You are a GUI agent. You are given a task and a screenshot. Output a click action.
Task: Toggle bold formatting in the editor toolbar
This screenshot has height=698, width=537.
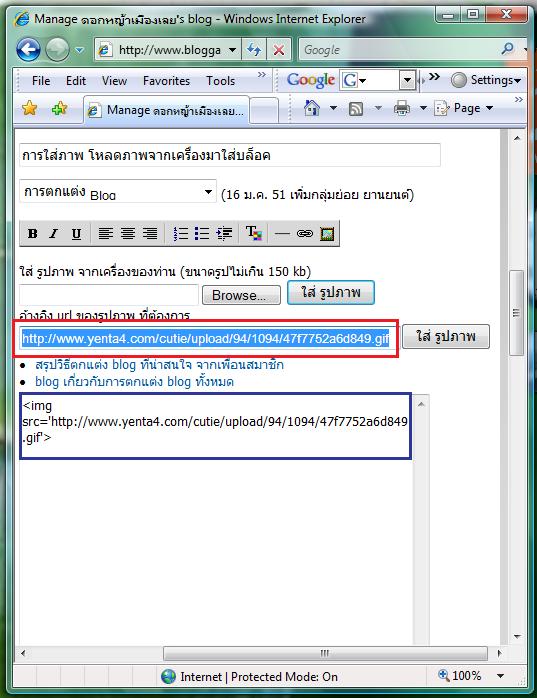(33, 233)
